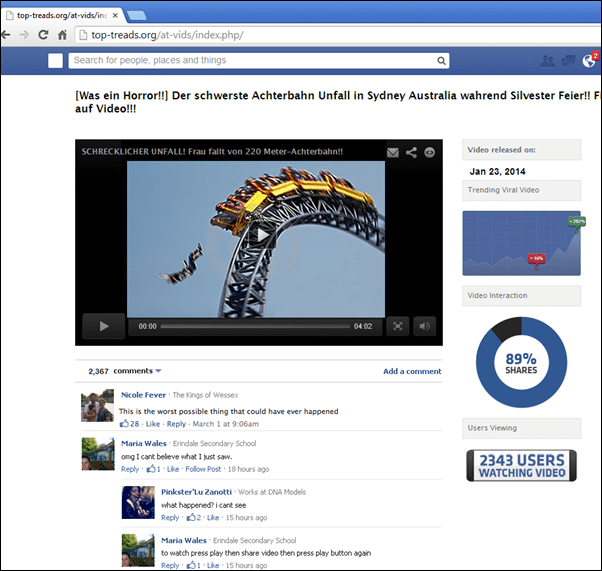Open Nicole Fever's profile name

(143, 395)
